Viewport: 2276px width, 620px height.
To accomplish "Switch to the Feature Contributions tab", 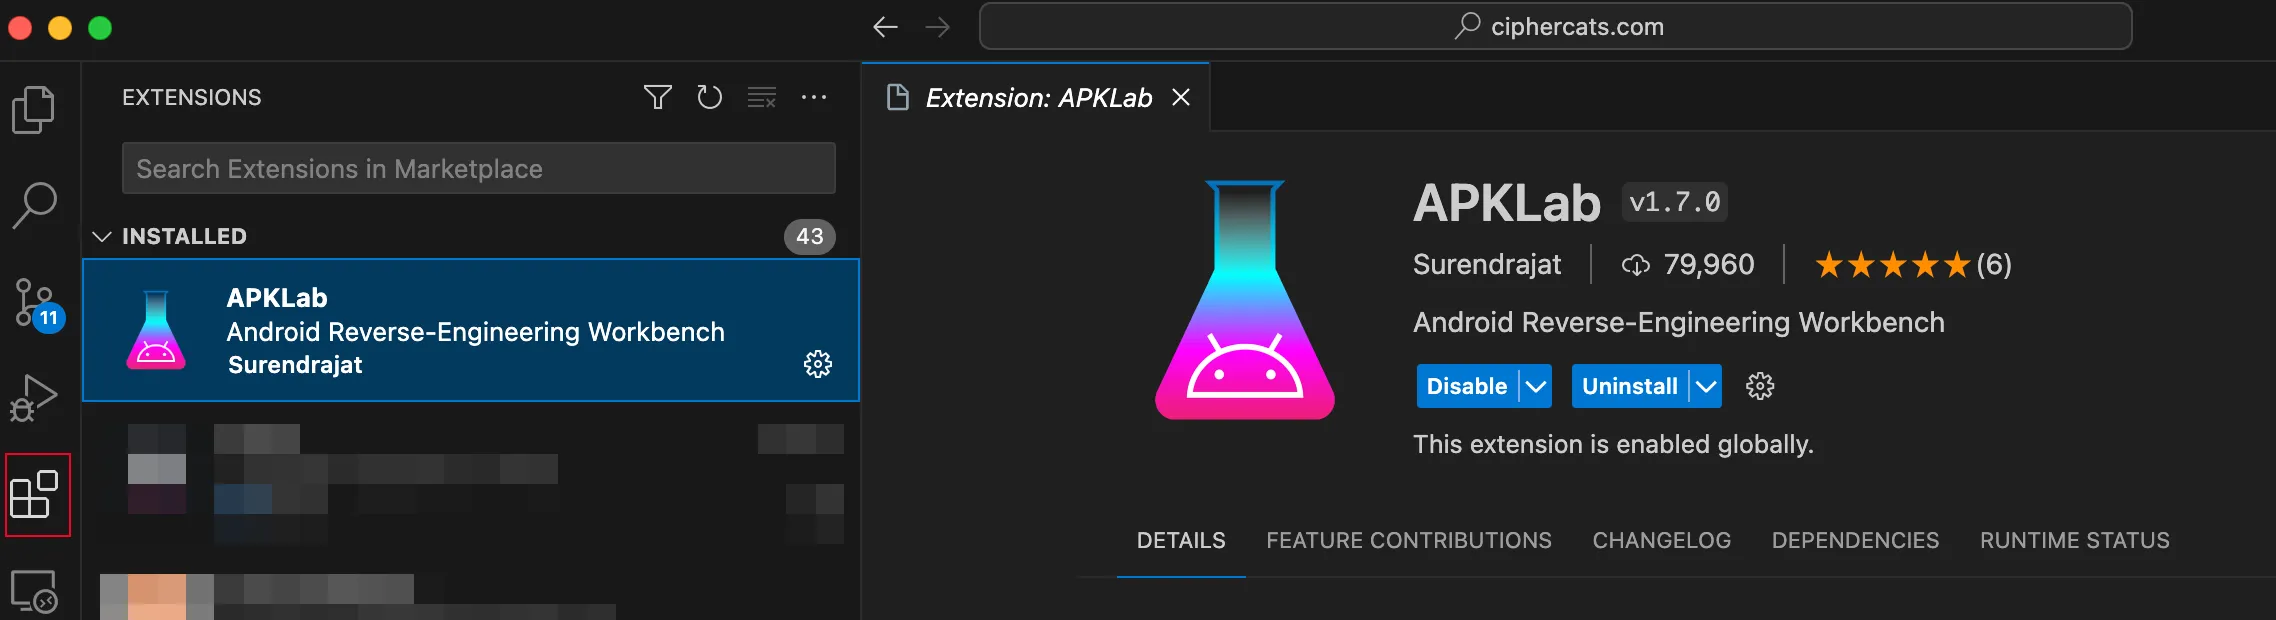I will pyautogui.click(x=1408, y=540).
